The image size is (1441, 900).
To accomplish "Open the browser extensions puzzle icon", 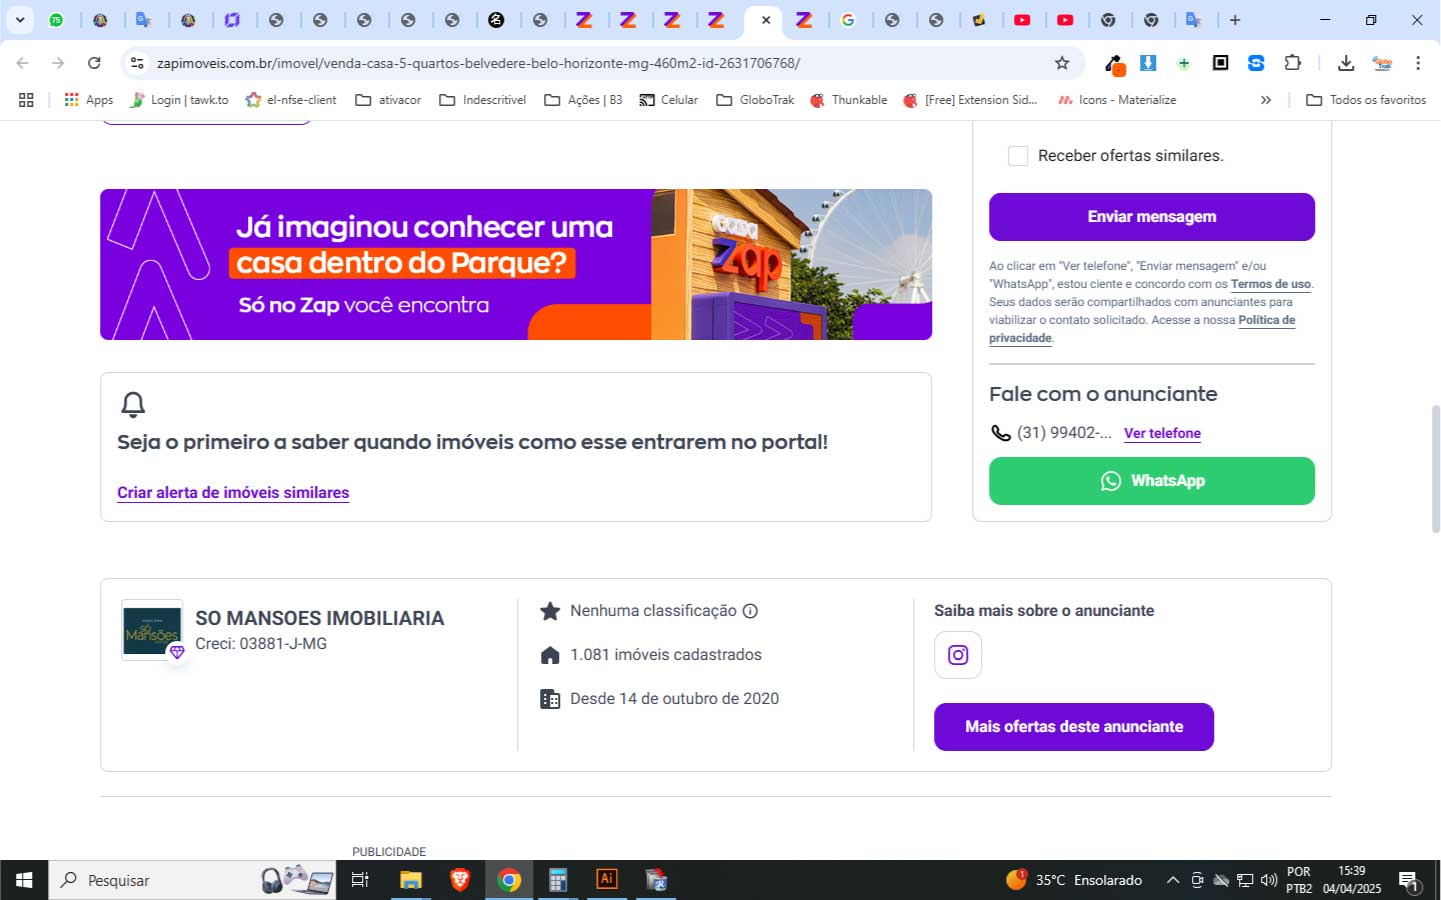I will click(x=1292, y=62).
